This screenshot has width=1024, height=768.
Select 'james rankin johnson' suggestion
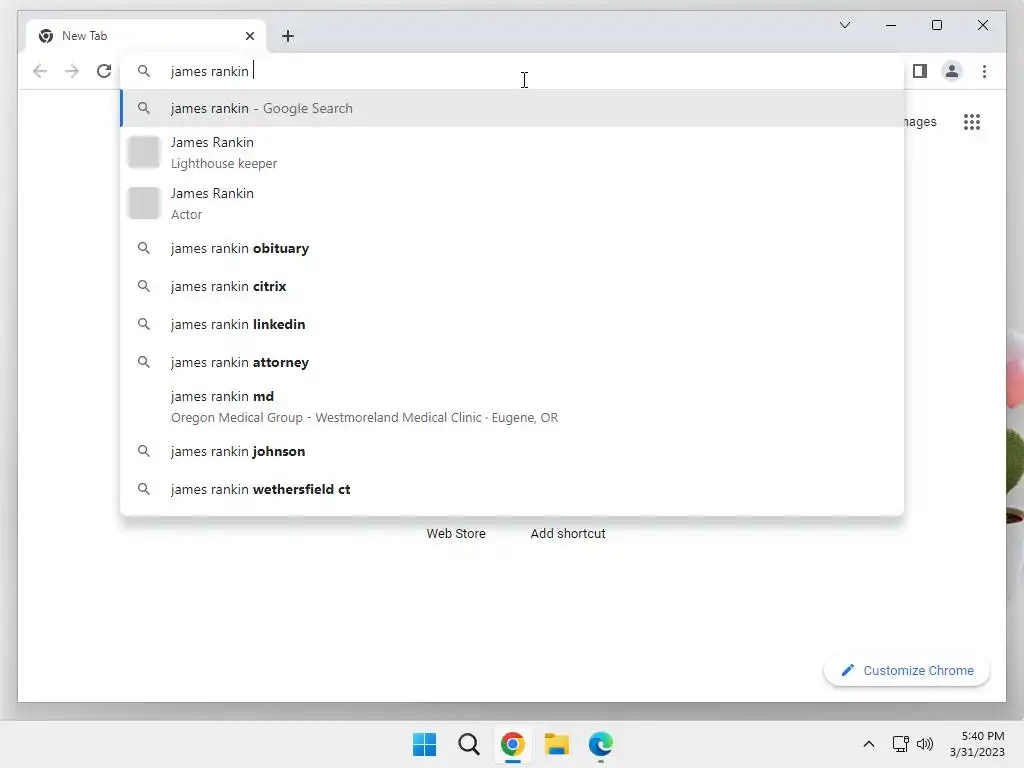point(513,451)
